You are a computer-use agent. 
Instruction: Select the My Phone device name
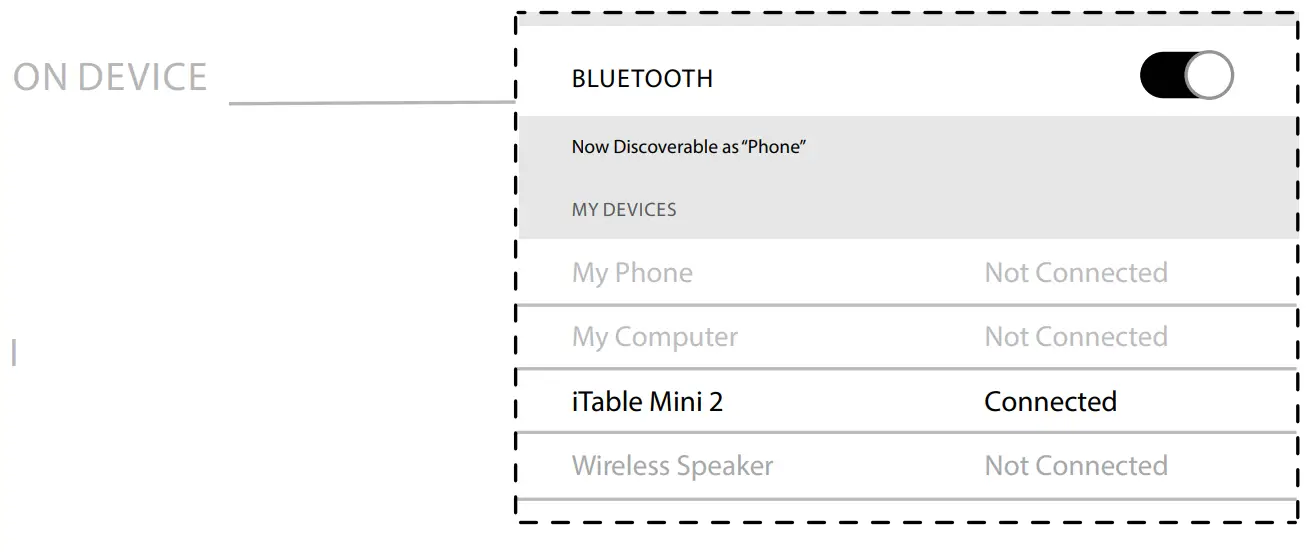(632, 273)
